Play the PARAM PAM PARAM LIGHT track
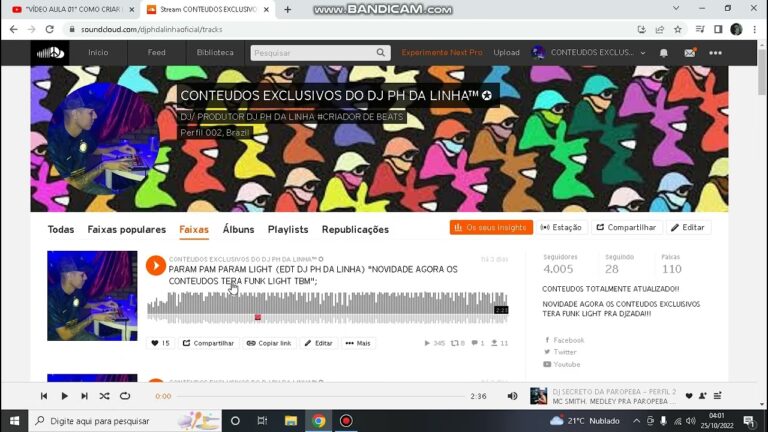Screen dimensions: 768x432 (x=156, y=265)
